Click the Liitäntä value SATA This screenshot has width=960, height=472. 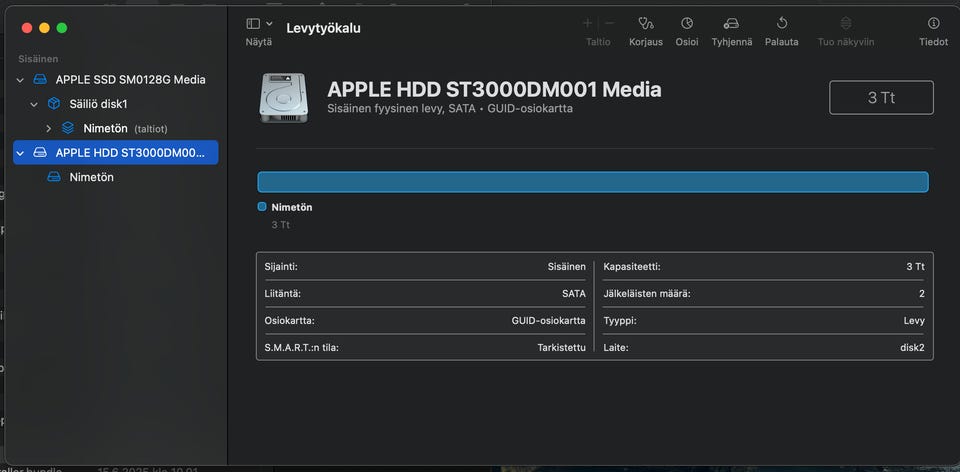[x=574, y=294]
